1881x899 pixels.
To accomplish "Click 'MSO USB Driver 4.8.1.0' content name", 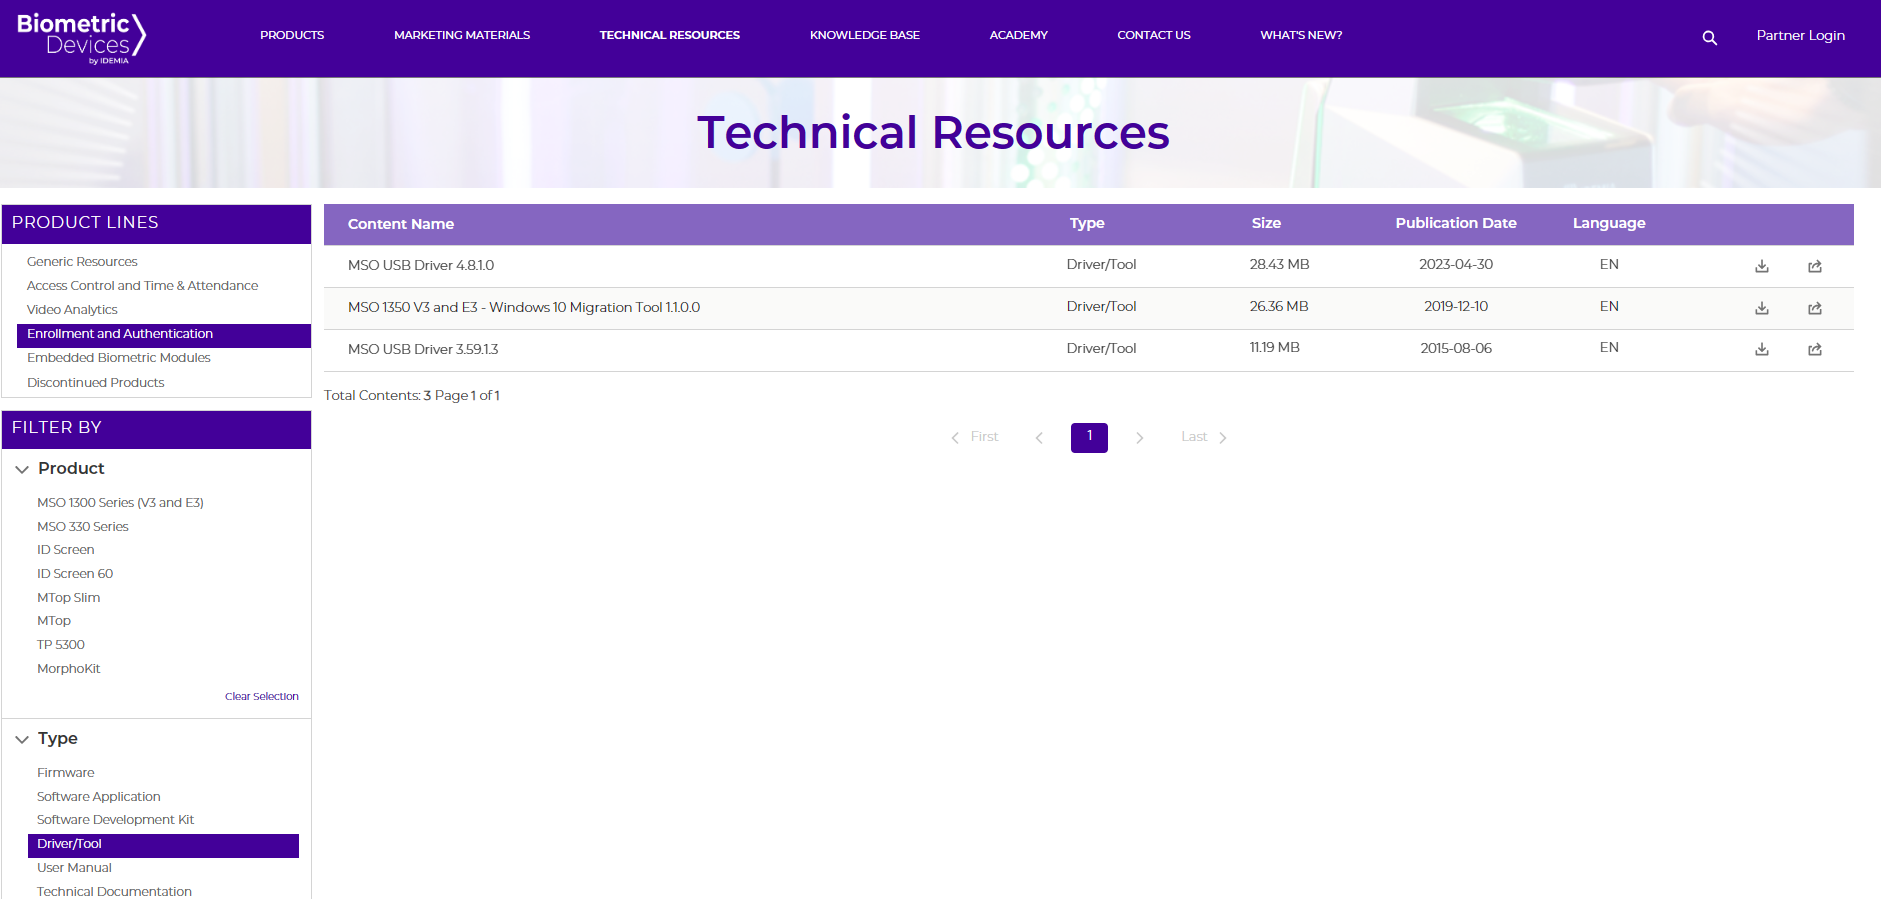I will click(421, 266).
